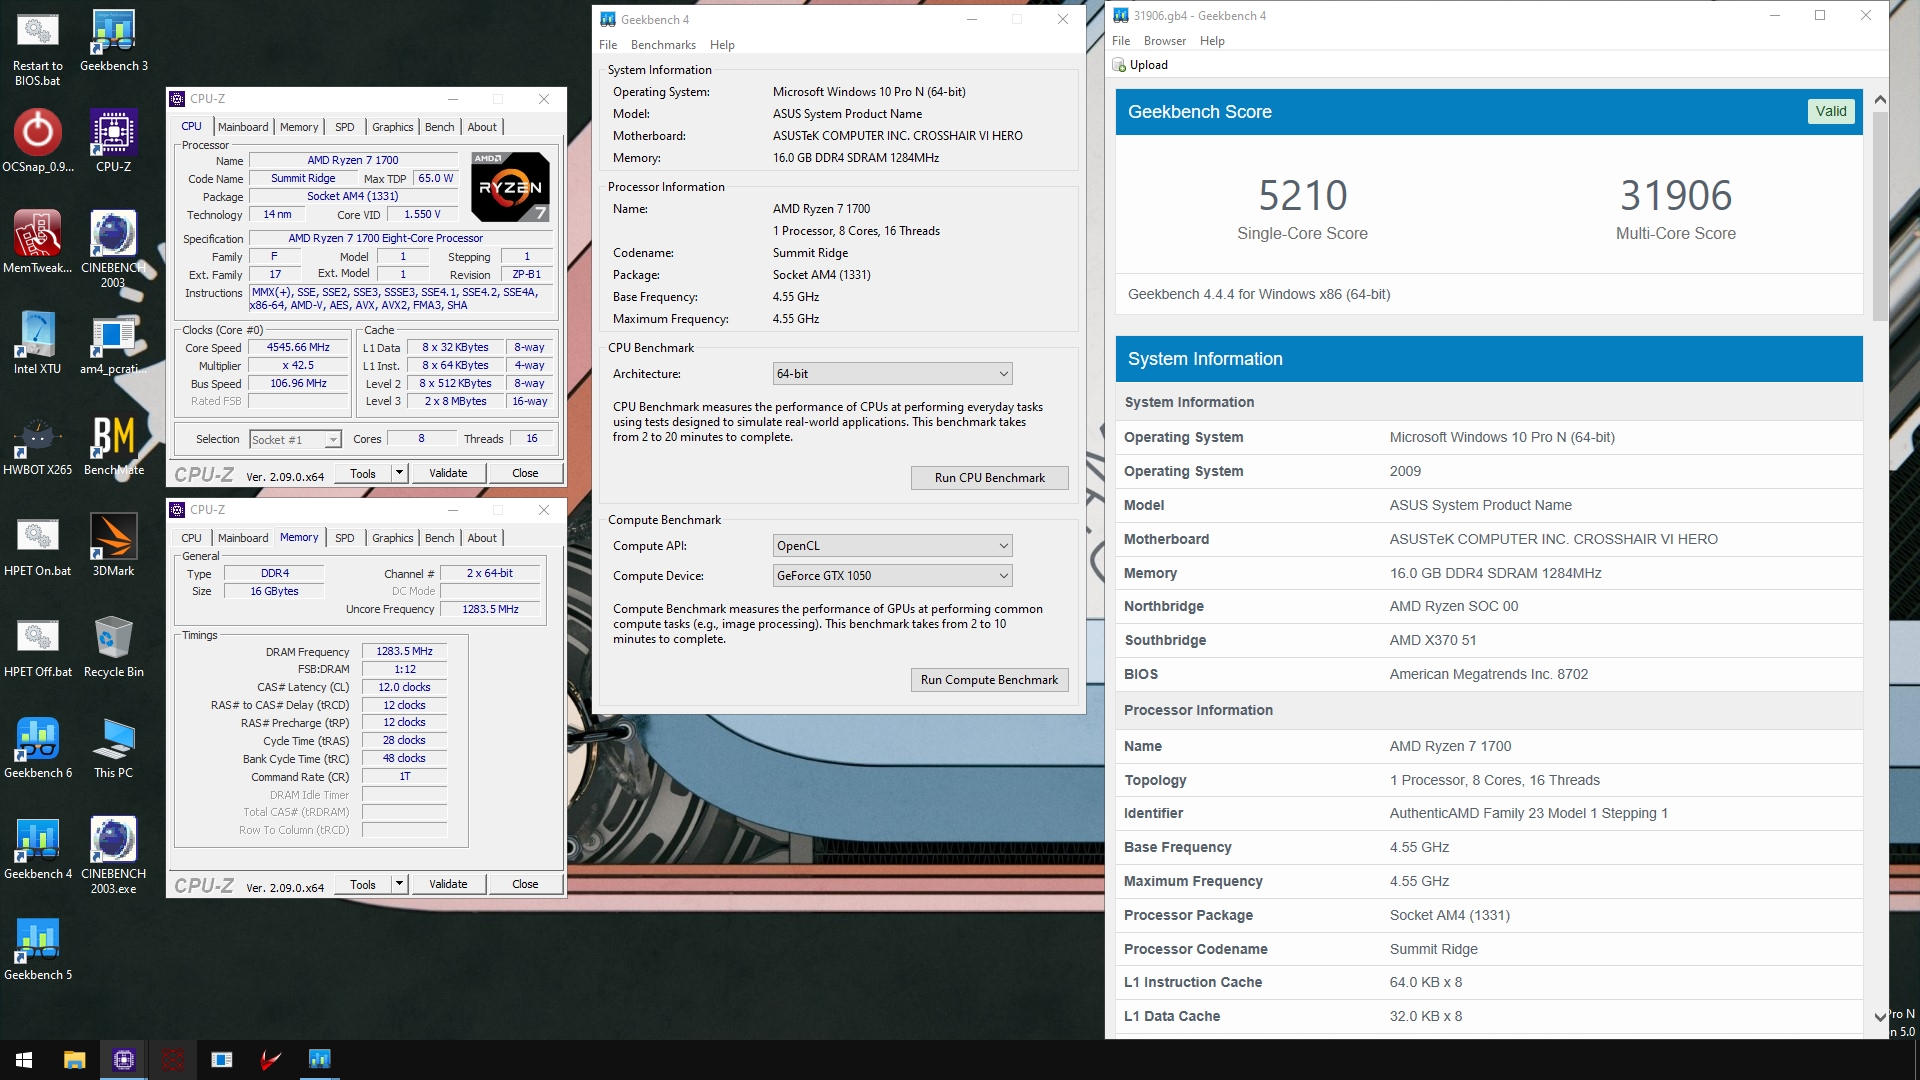Launch Geekbench 4 desktop shortcut
The height and width of the screenshot is (1080, 1920).
tap(37, 848)
